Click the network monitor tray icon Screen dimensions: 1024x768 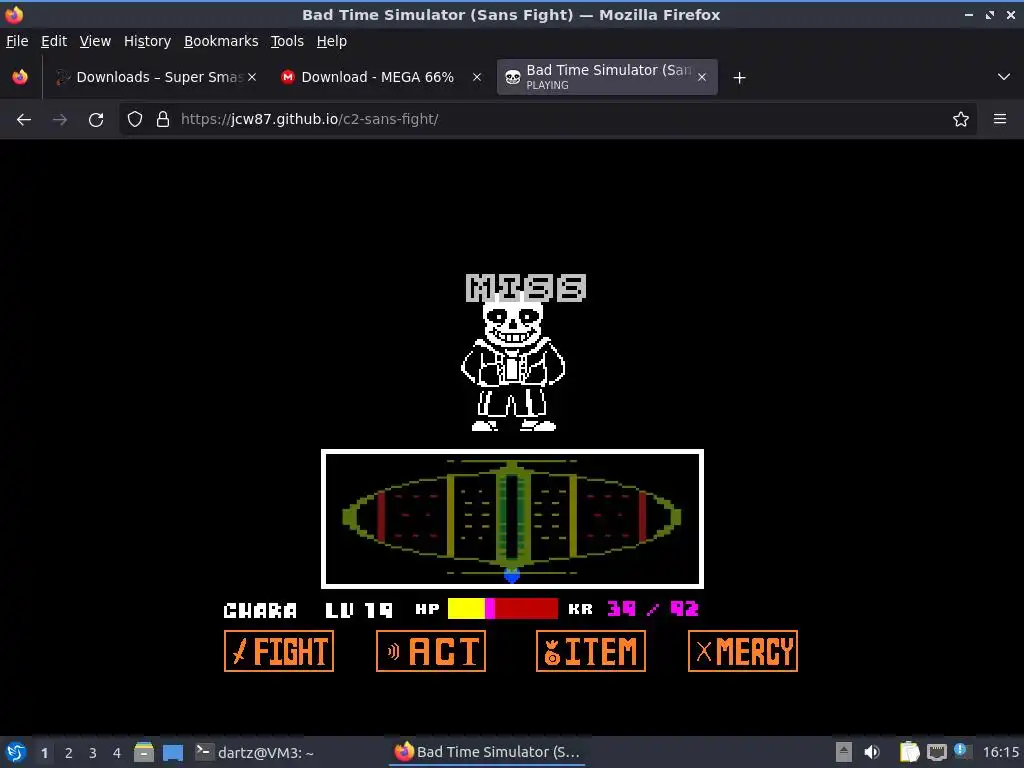coord(936,752)
